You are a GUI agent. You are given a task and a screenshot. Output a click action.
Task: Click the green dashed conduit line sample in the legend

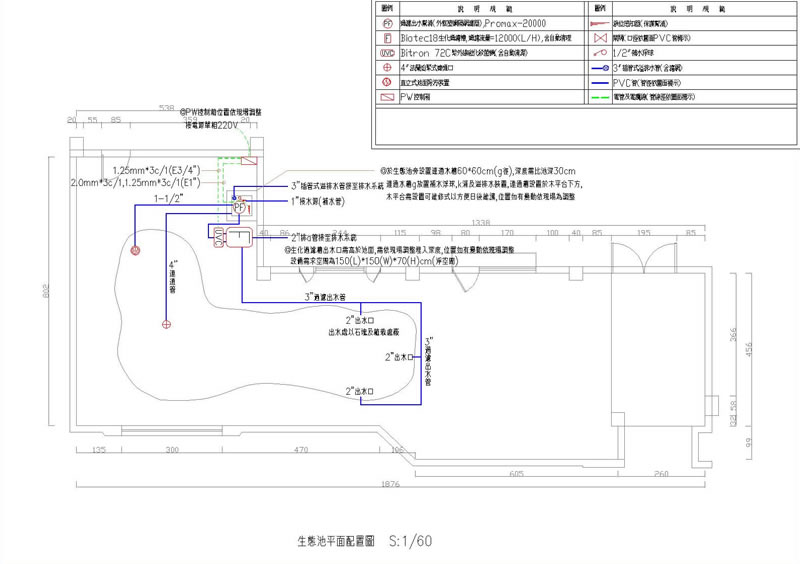click(x=600, y=97)
